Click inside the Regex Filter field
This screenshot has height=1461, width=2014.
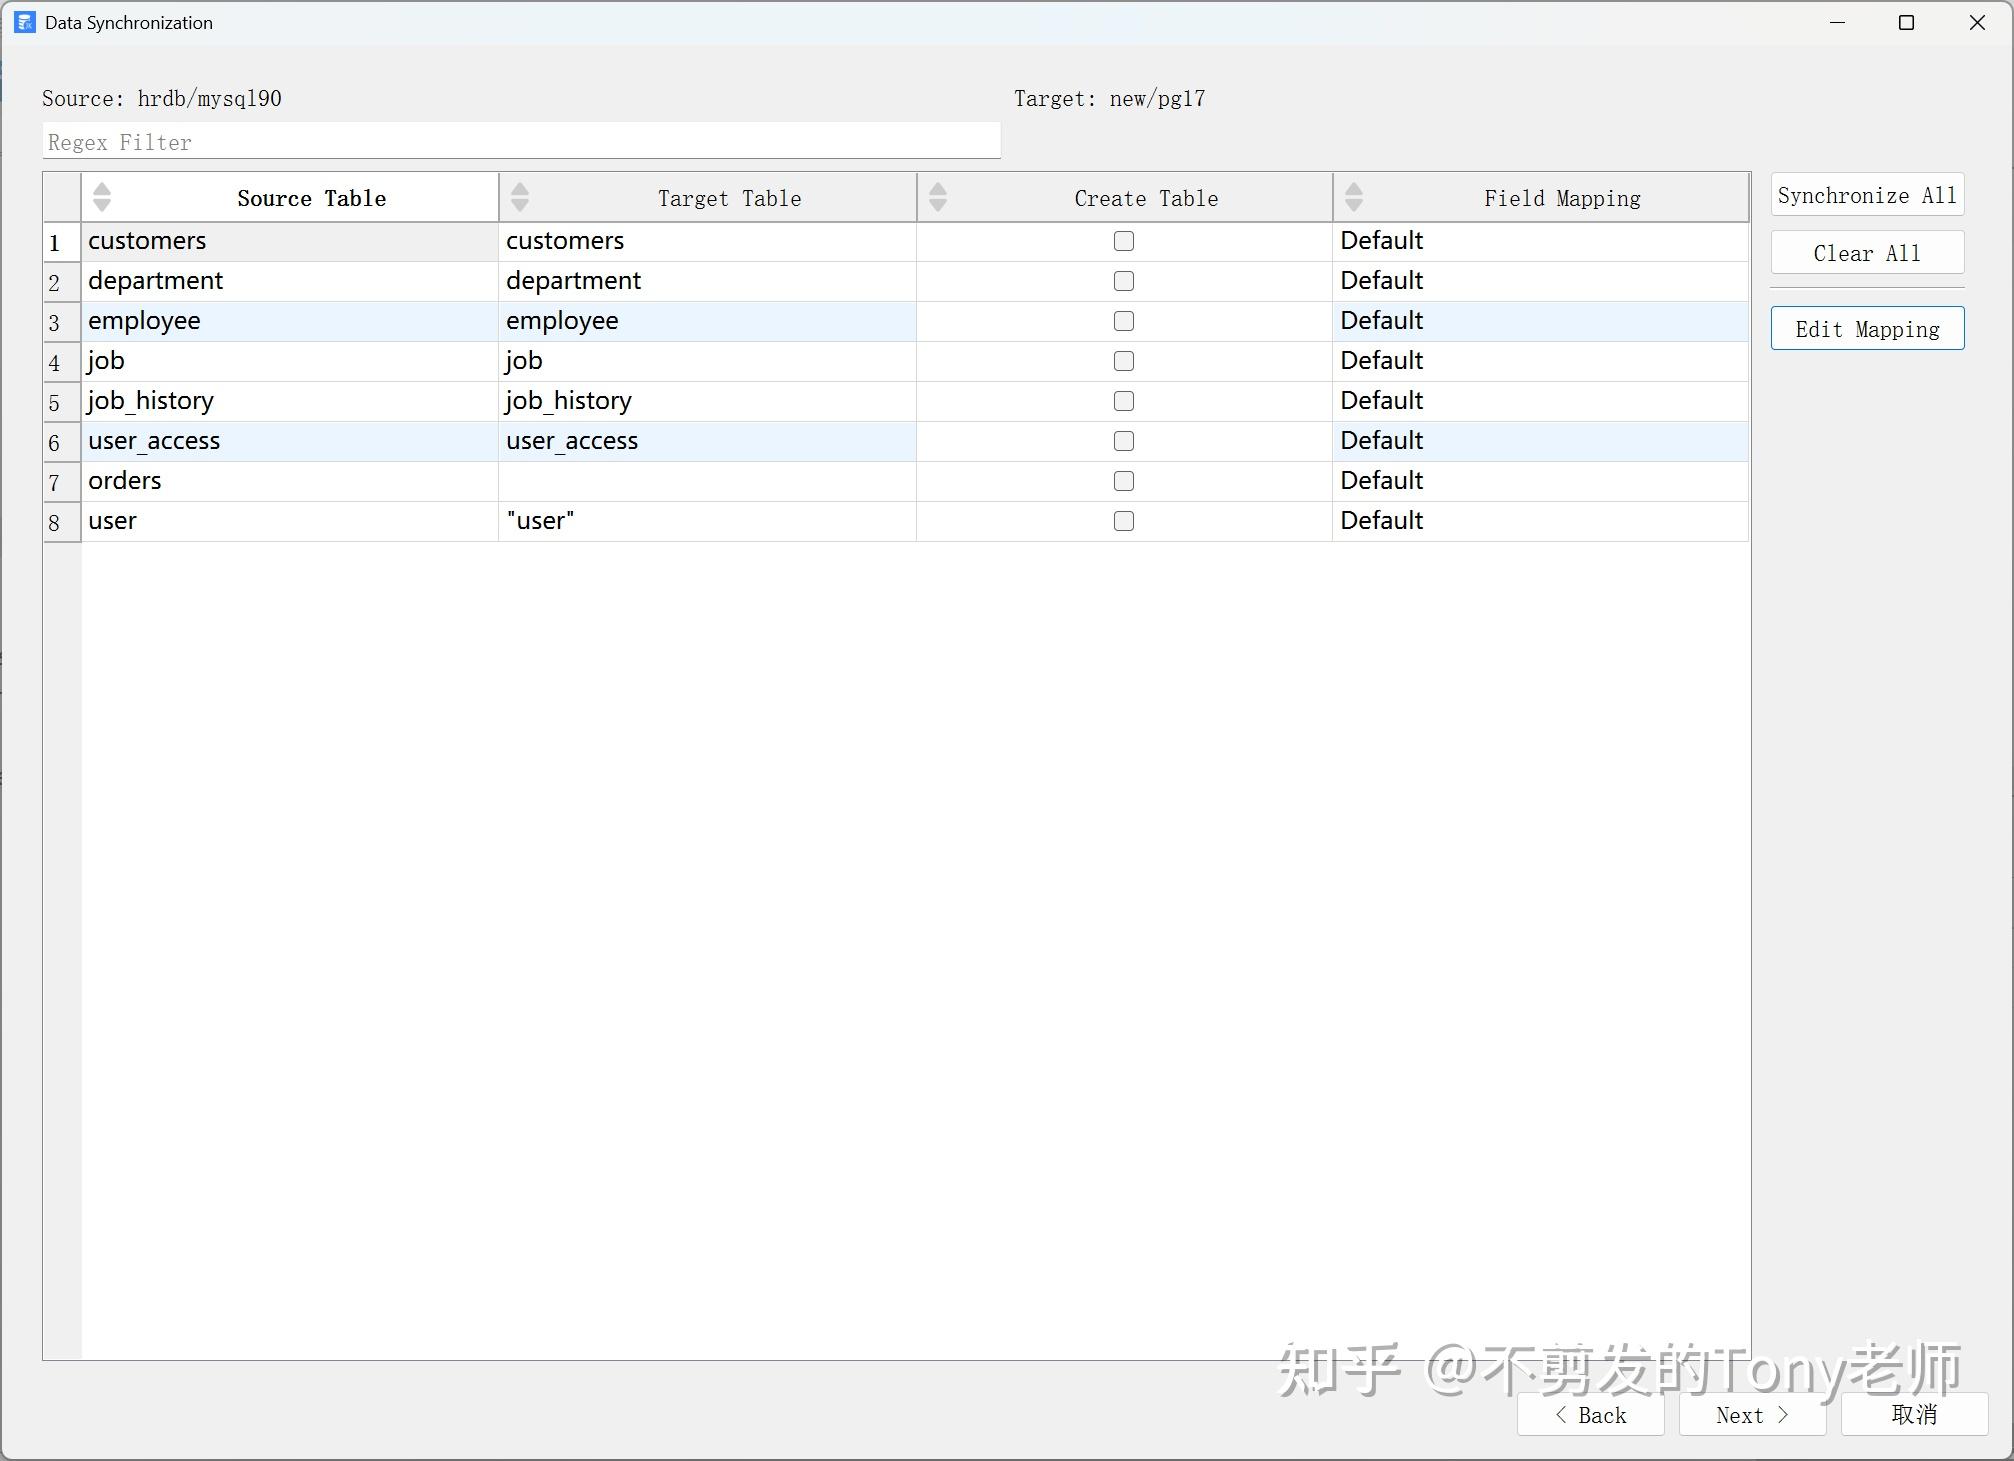click(520, 141)
